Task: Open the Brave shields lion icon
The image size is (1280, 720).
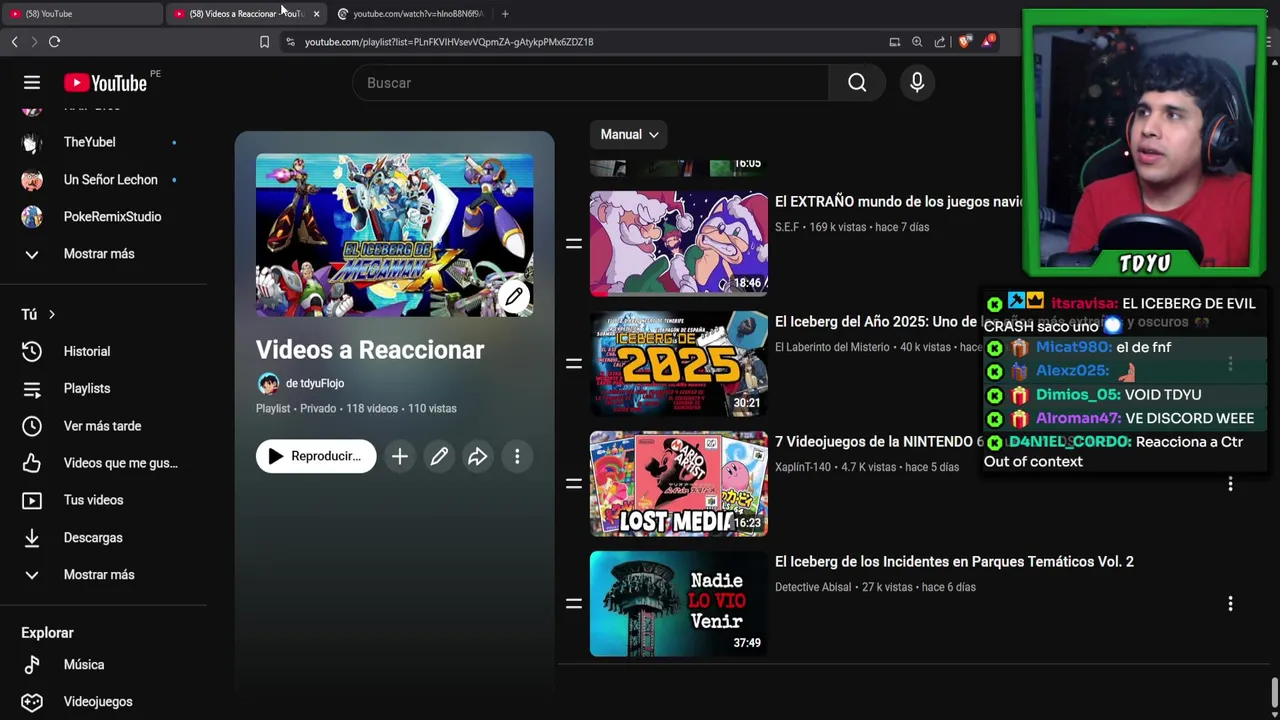Action: point(965,42)
